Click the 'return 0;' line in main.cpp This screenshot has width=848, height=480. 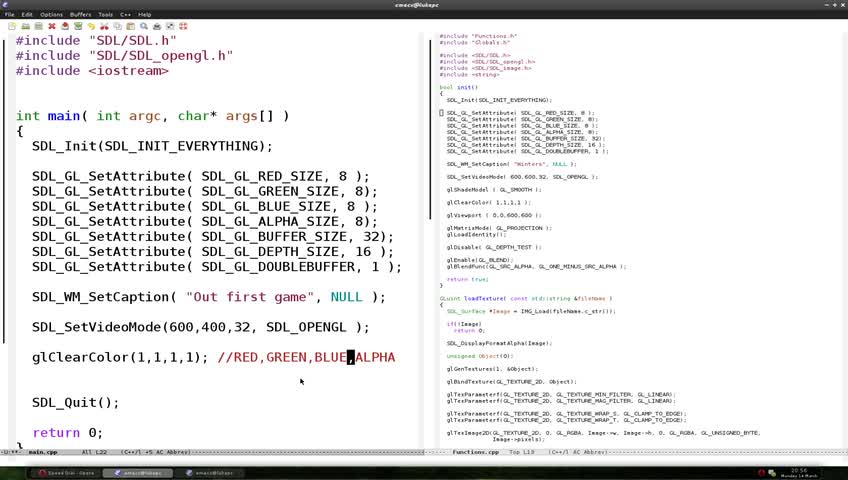click(68, 433)
